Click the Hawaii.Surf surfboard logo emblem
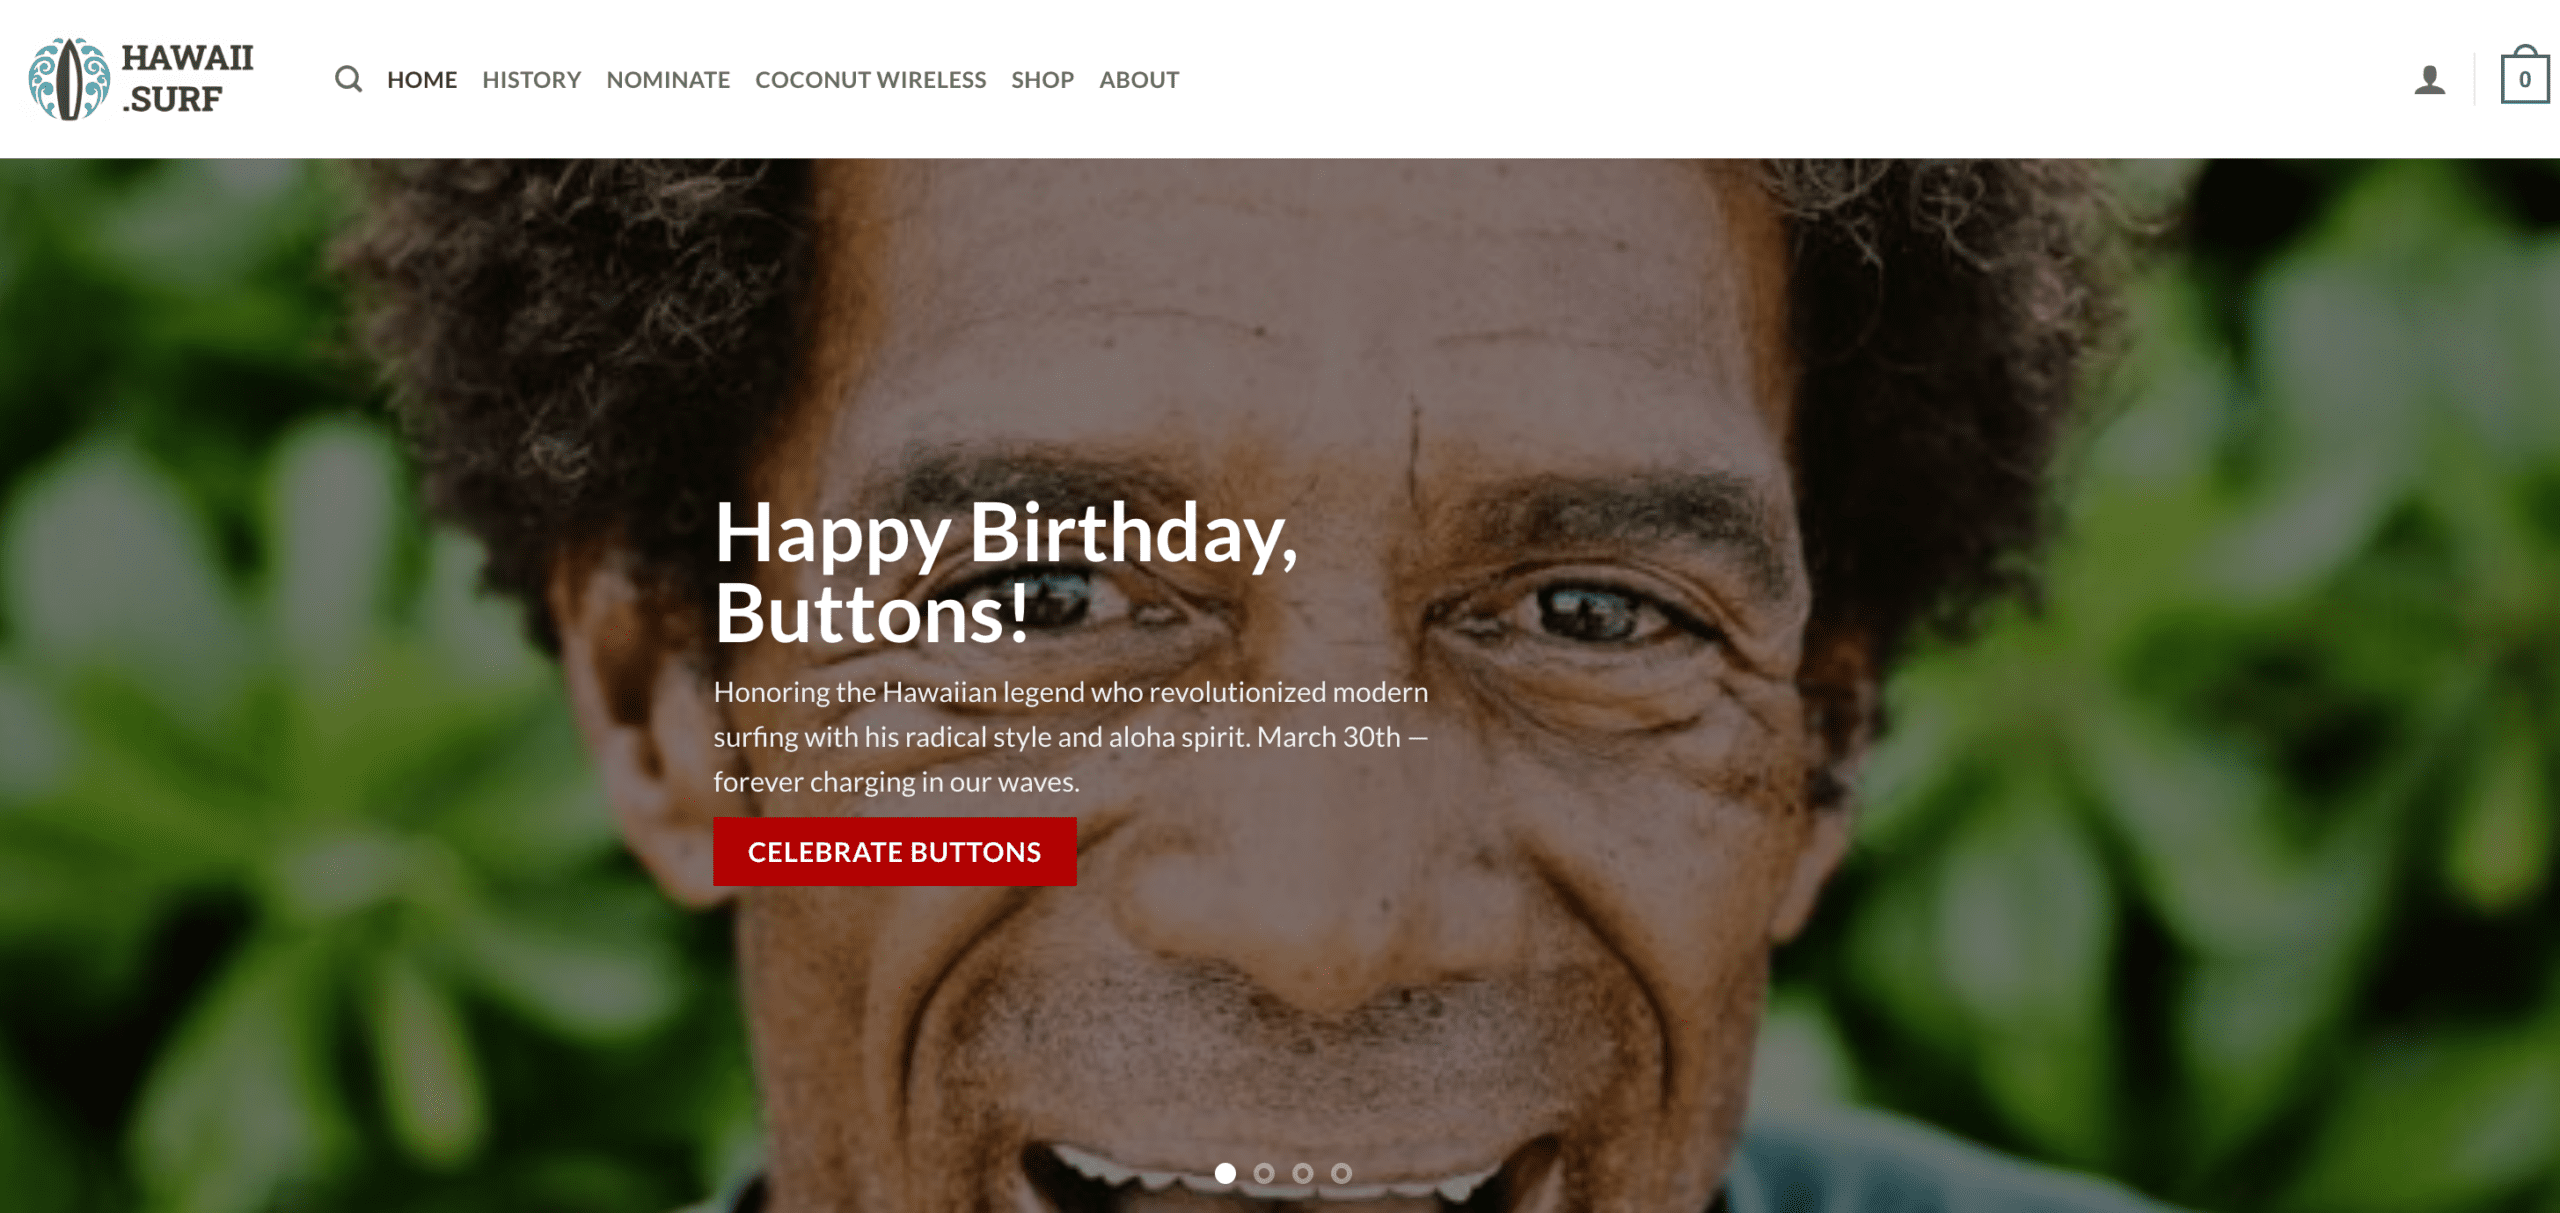 point(69,79)
